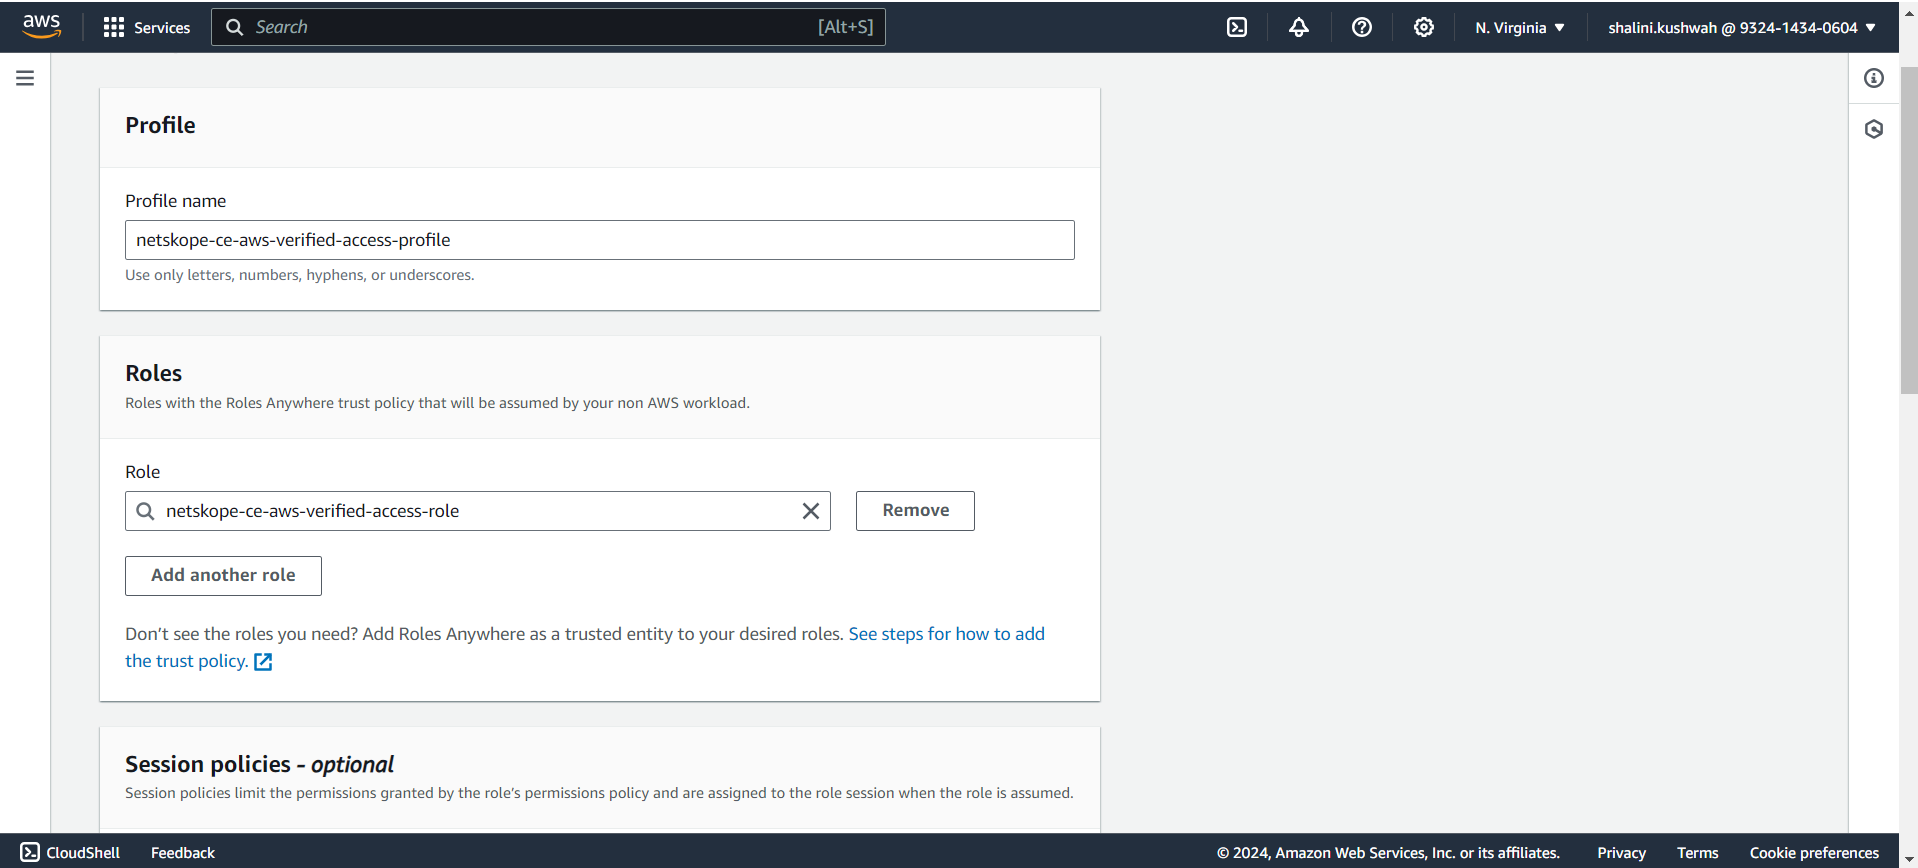Open the Services grid menu
The width and height of the screenshot is (1918, 868).
click(114, 27)
